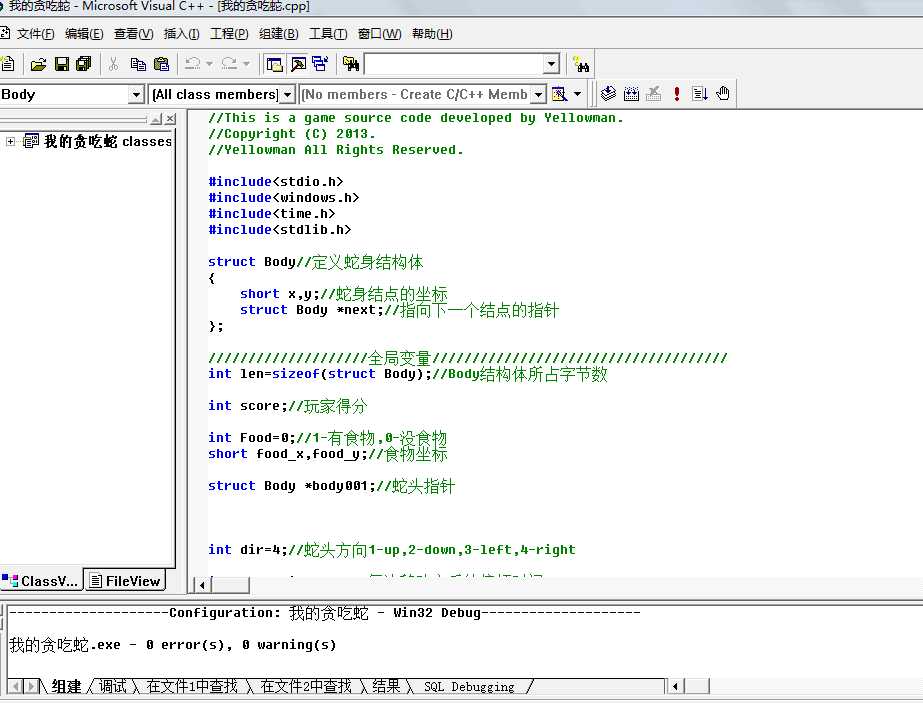
Task: Click the Paste clipboard icon
Action: coord(161,64)
